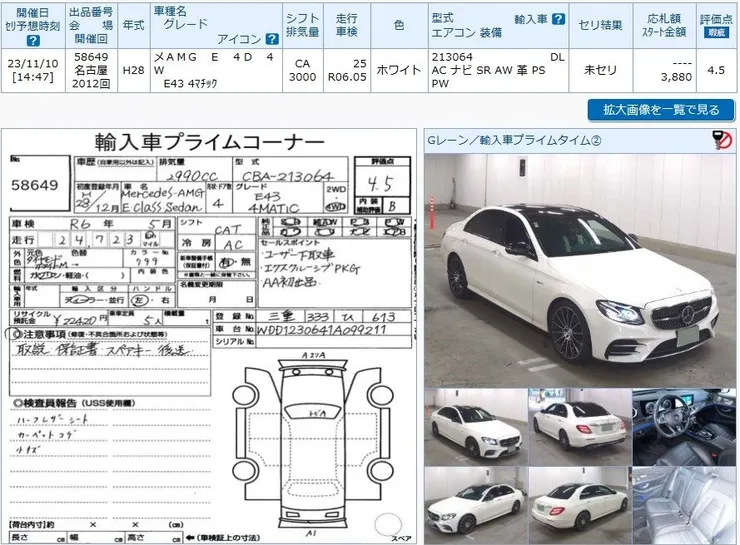Click help icon next to 輸入車 header
This screenshot has width=740, height=545.
[x=558, y=19]
